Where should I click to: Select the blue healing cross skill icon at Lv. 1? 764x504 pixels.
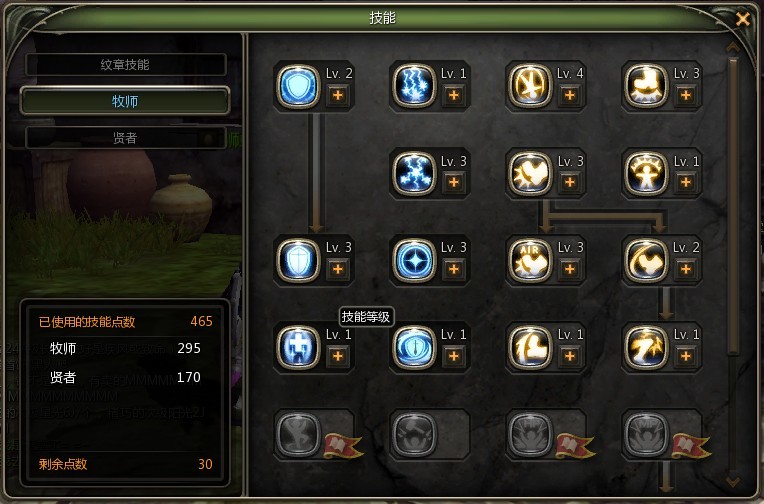(298, 347)
